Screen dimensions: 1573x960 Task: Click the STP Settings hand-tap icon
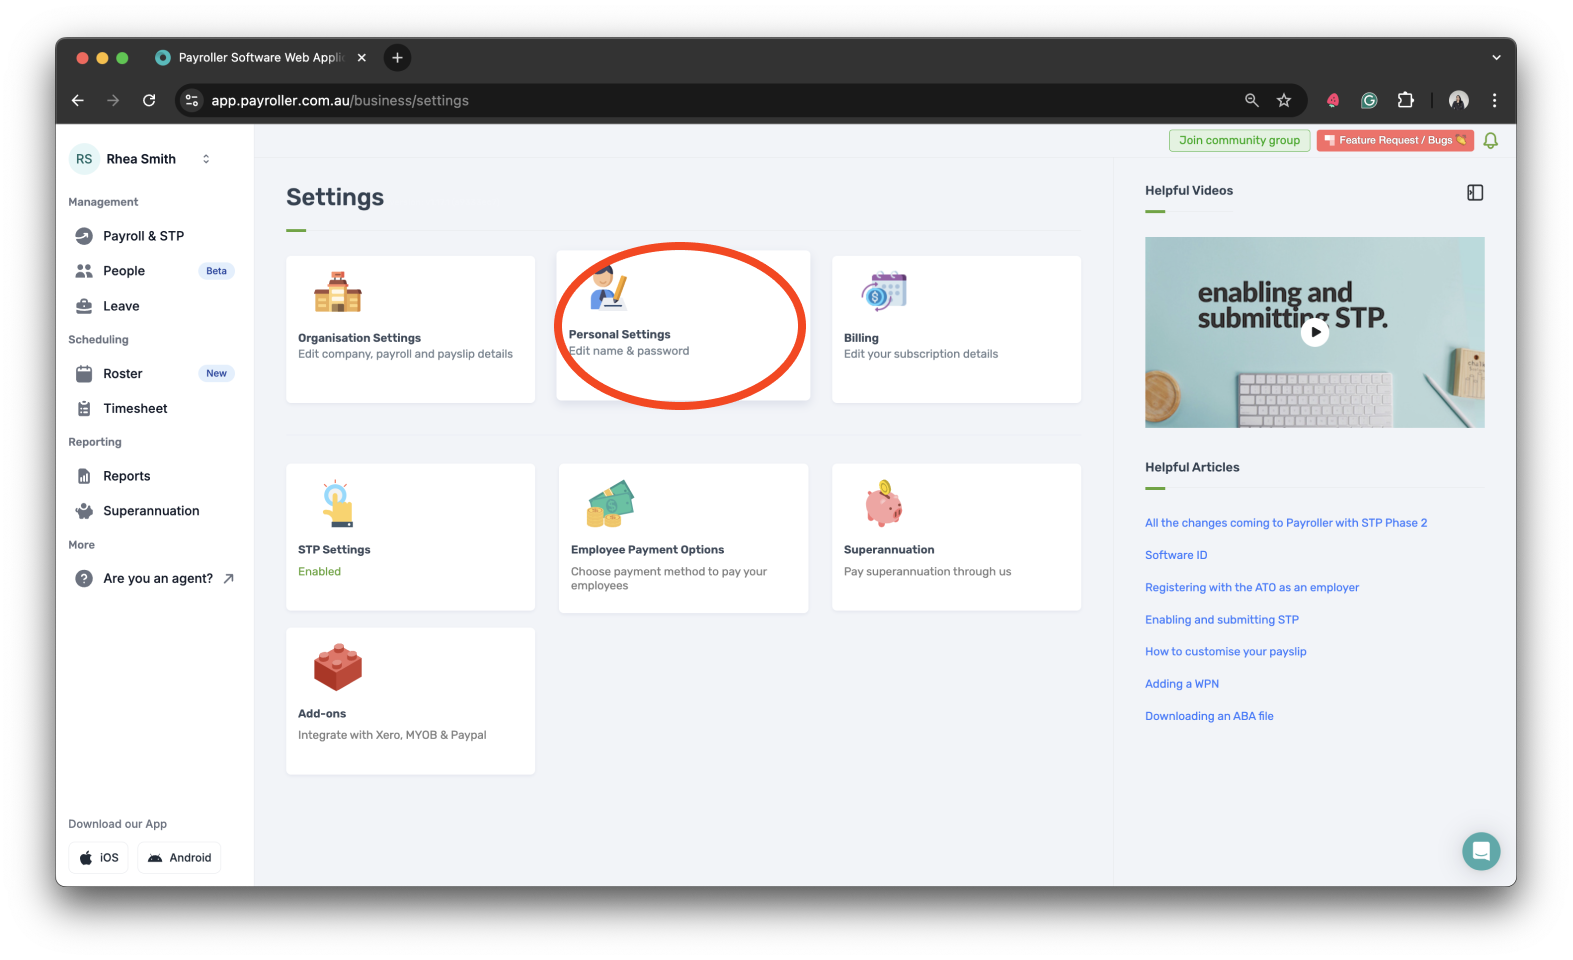[x=337, y=504]
